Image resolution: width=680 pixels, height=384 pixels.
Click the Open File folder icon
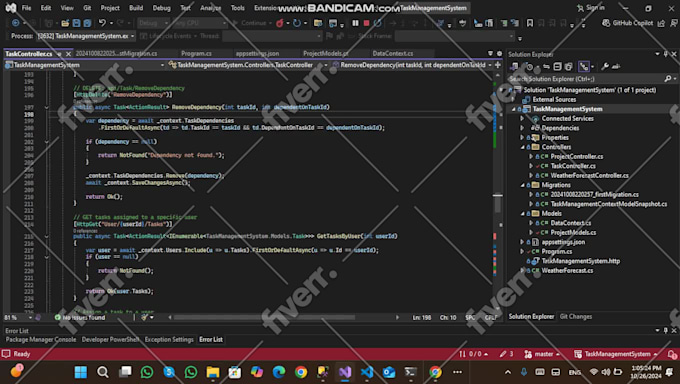click(65, 23)
